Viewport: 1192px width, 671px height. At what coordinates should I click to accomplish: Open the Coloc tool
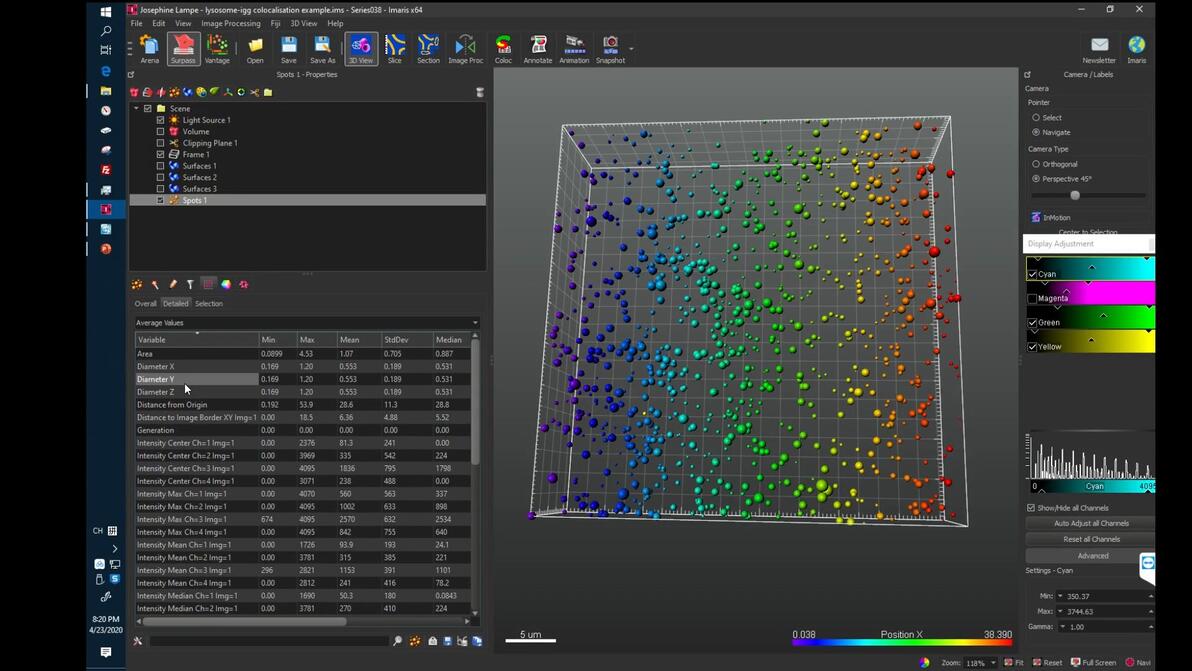tap(503, 48)
